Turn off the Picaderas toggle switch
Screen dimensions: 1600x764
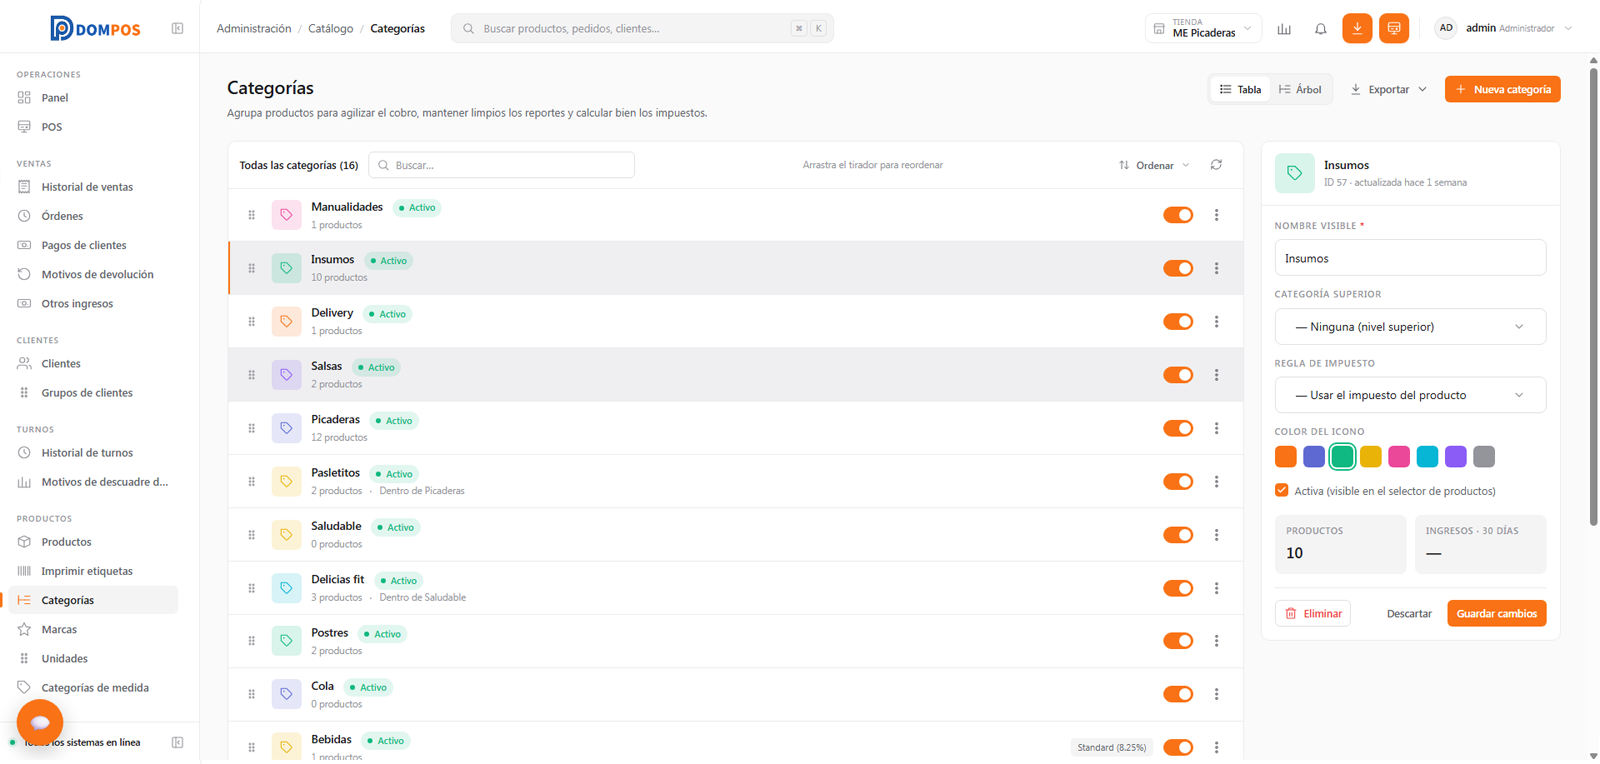1178,428
